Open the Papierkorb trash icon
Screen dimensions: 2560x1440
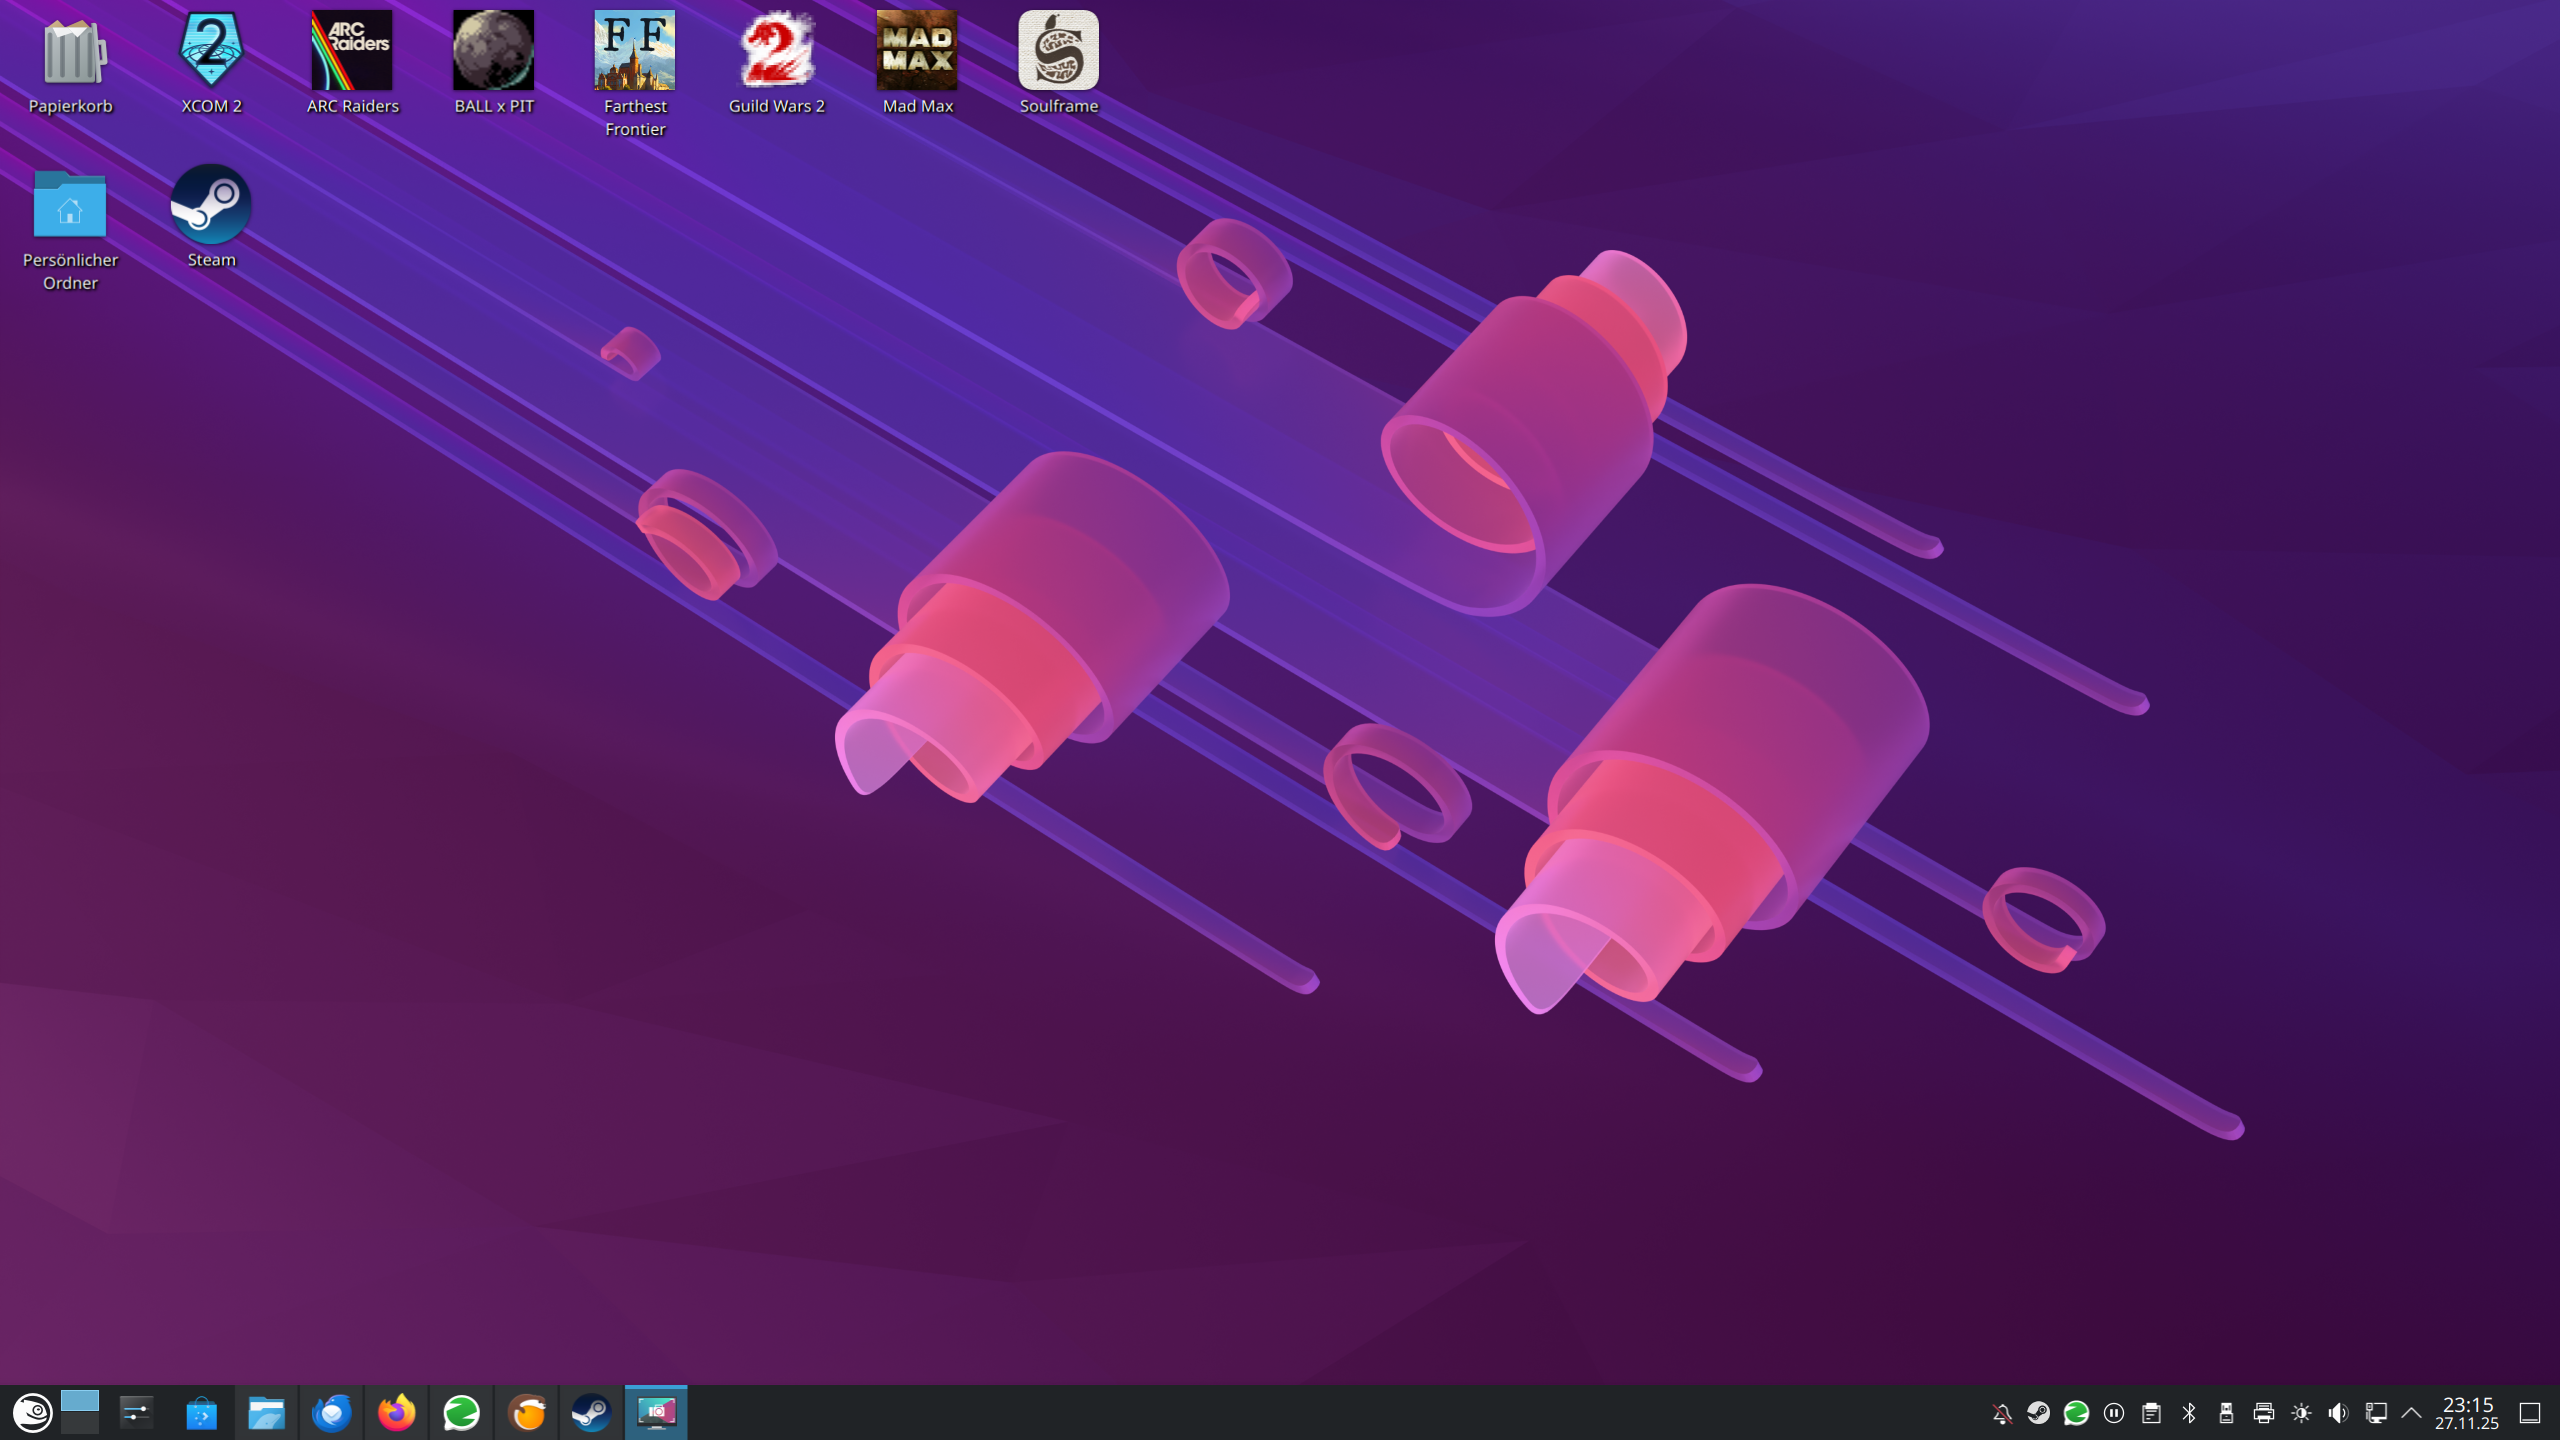(70, 52)
